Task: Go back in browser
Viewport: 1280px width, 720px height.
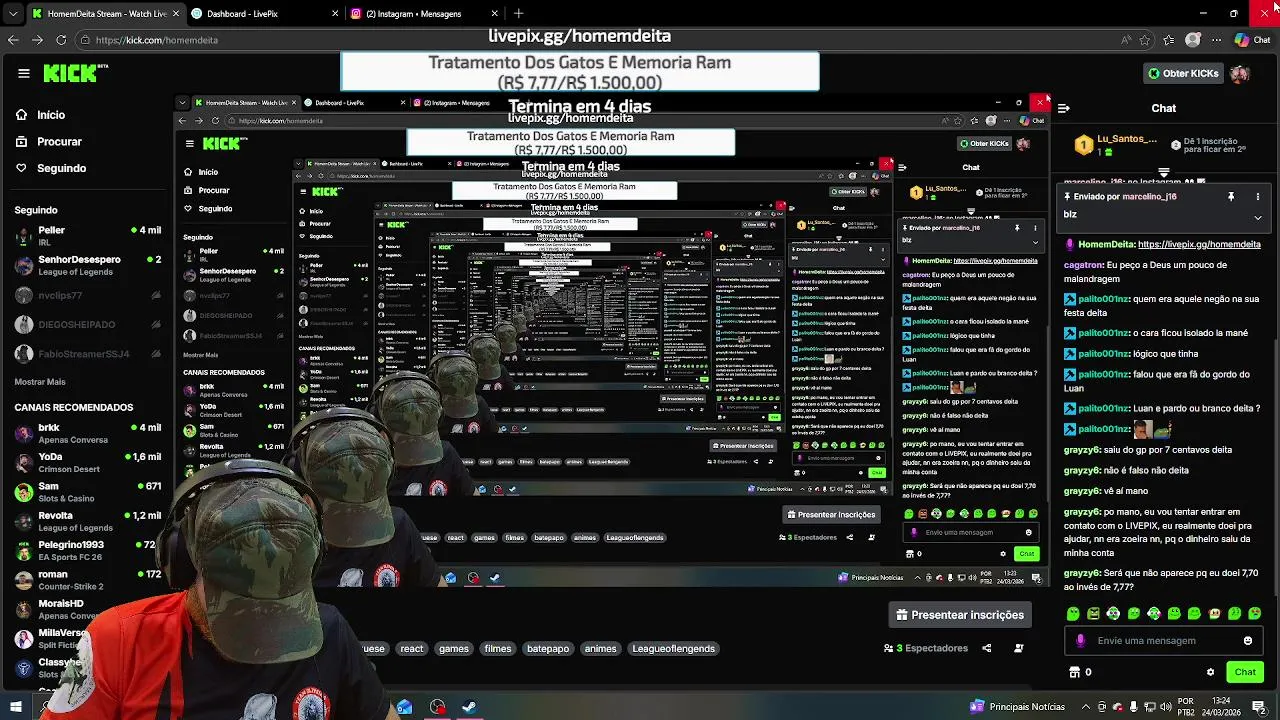Action: point(13,40)
